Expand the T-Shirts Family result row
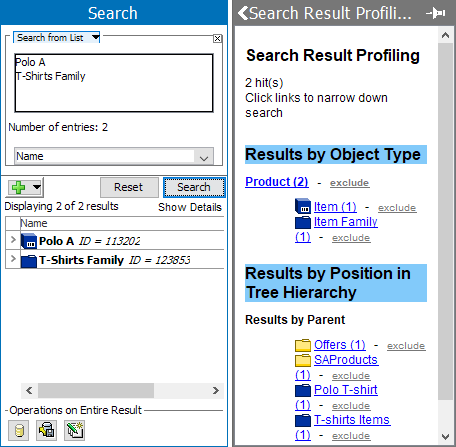 [x=13, y=258]
